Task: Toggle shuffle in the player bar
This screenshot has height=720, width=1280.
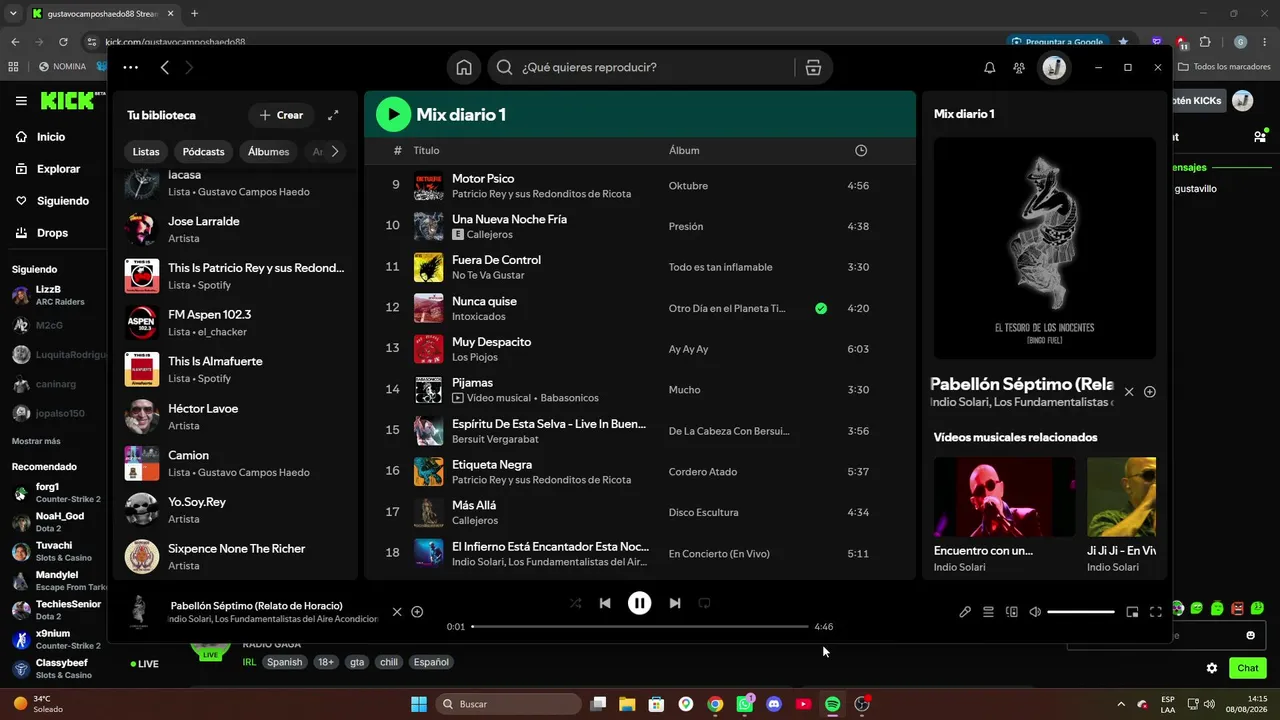Action: tap(575, 603)
